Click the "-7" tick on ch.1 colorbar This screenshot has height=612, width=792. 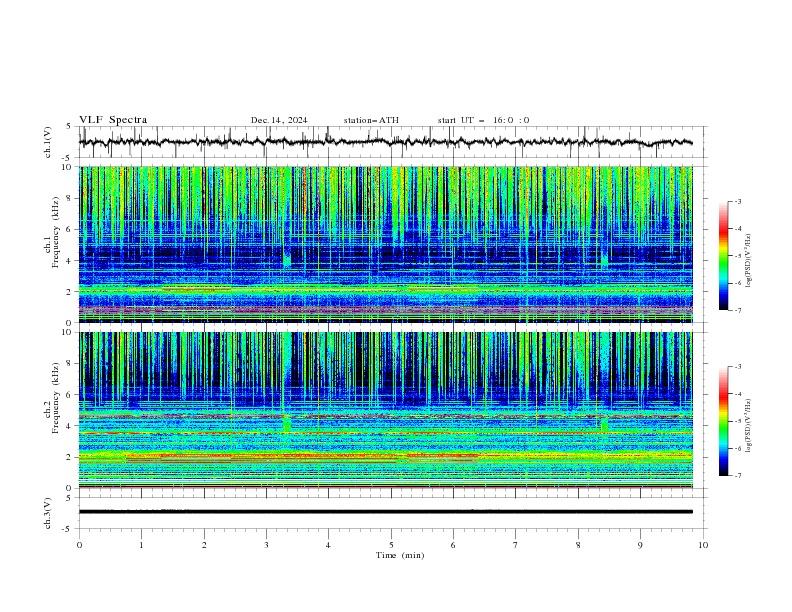click(x=737, y=310)
